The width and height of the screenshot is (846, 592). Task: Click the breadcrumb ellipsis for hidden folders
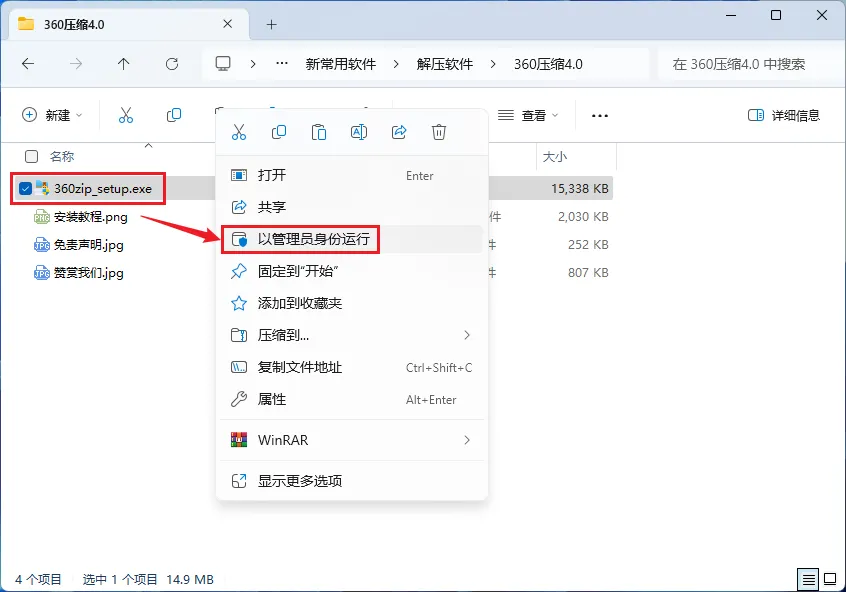282,64
